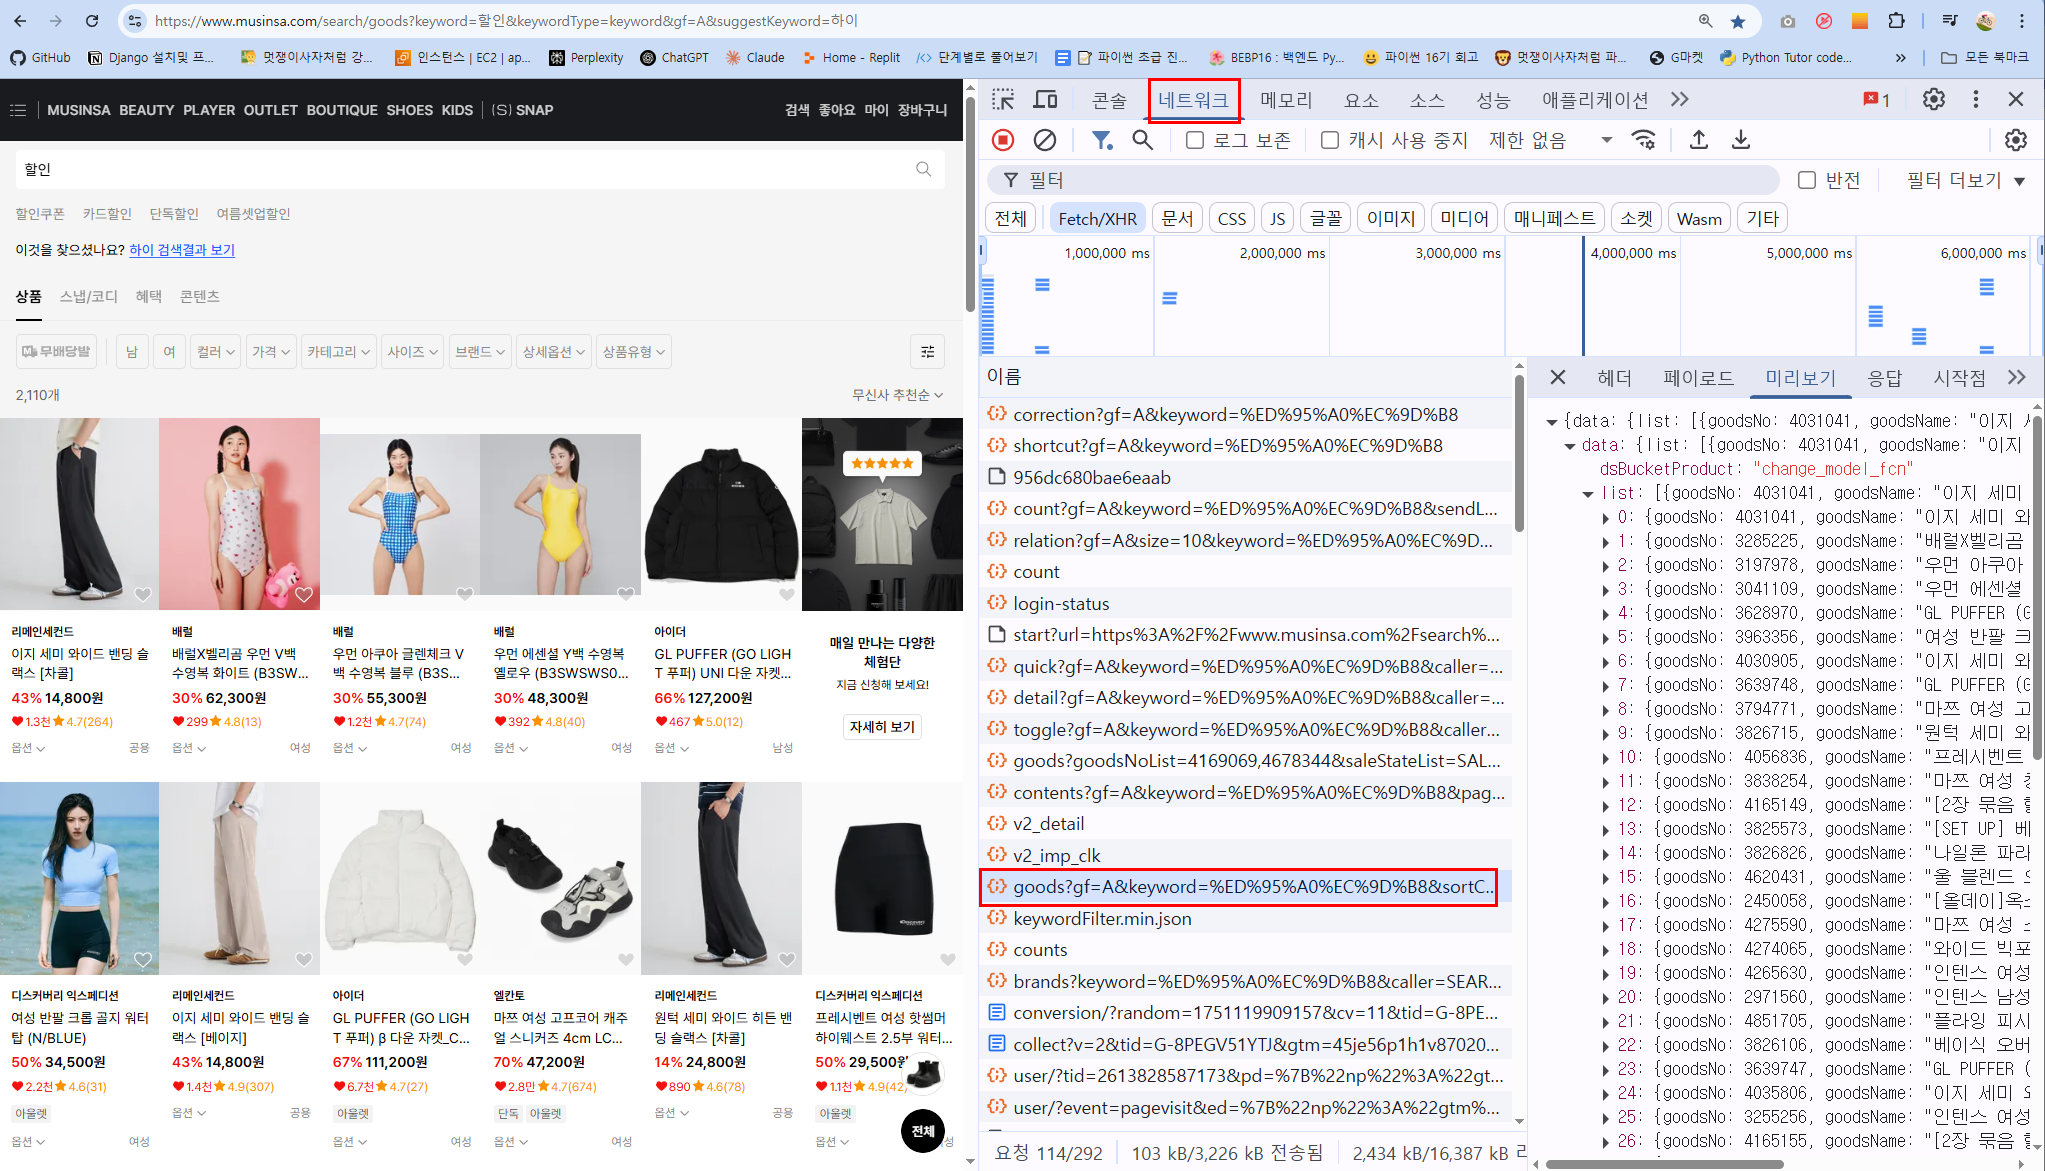
Task: Open network search magnifier icon
Action: click(1143, 140)
